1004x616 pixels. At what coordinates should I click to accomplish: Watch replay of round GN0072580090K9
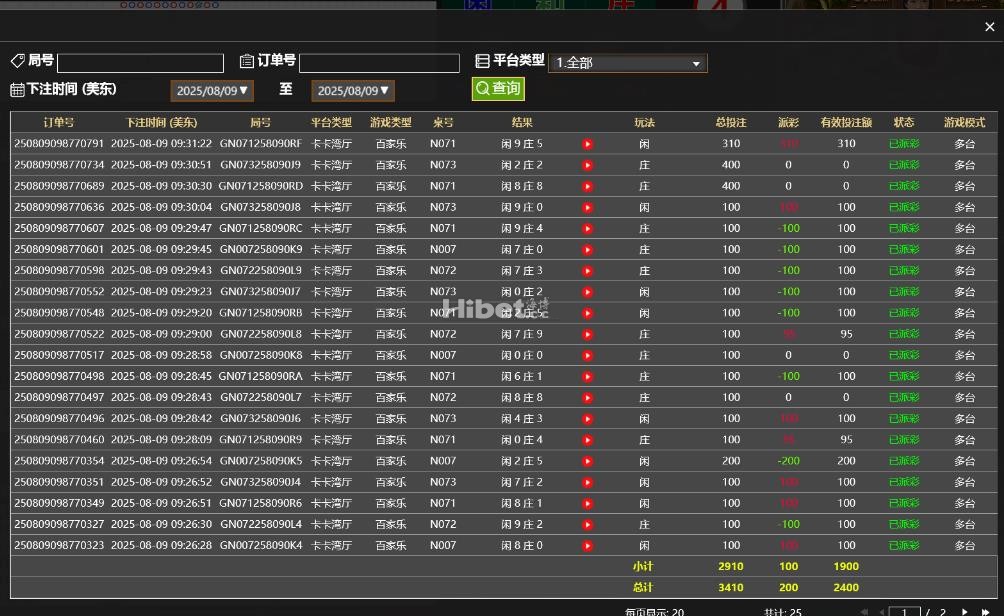coord(588,250)
